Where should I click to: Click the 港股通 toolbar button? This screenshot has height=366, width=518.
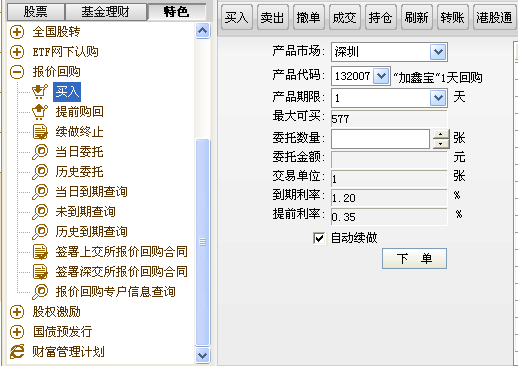(x=494, y=17)
